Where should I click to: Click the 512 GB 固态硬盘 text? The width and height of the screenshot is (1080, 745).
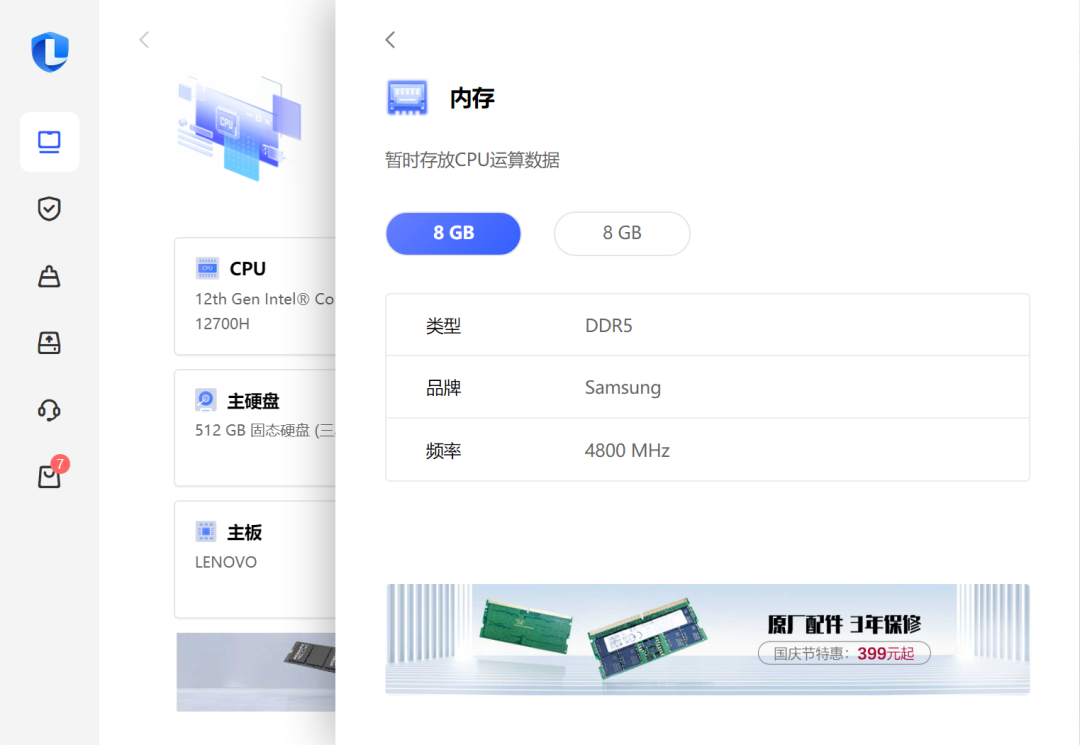click(x=264, y=430)
